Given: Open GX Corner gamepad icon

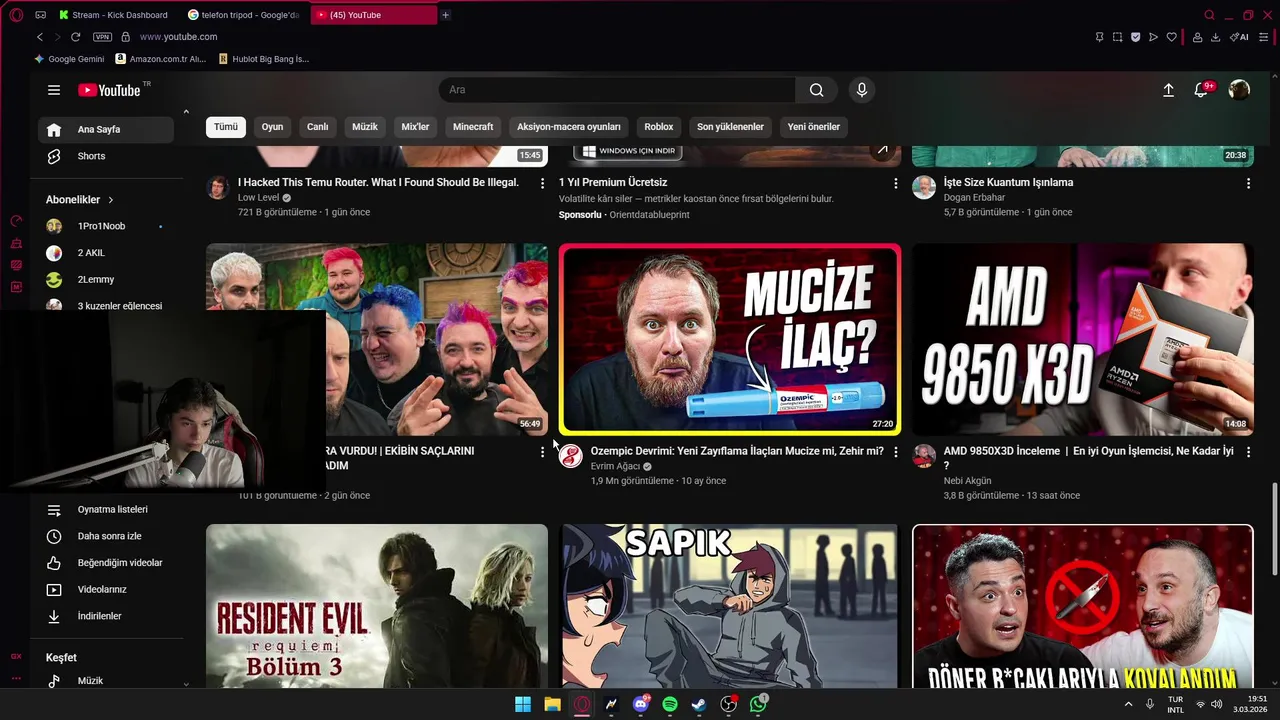Looking at the screenshot, I should [x=41, y=15].
